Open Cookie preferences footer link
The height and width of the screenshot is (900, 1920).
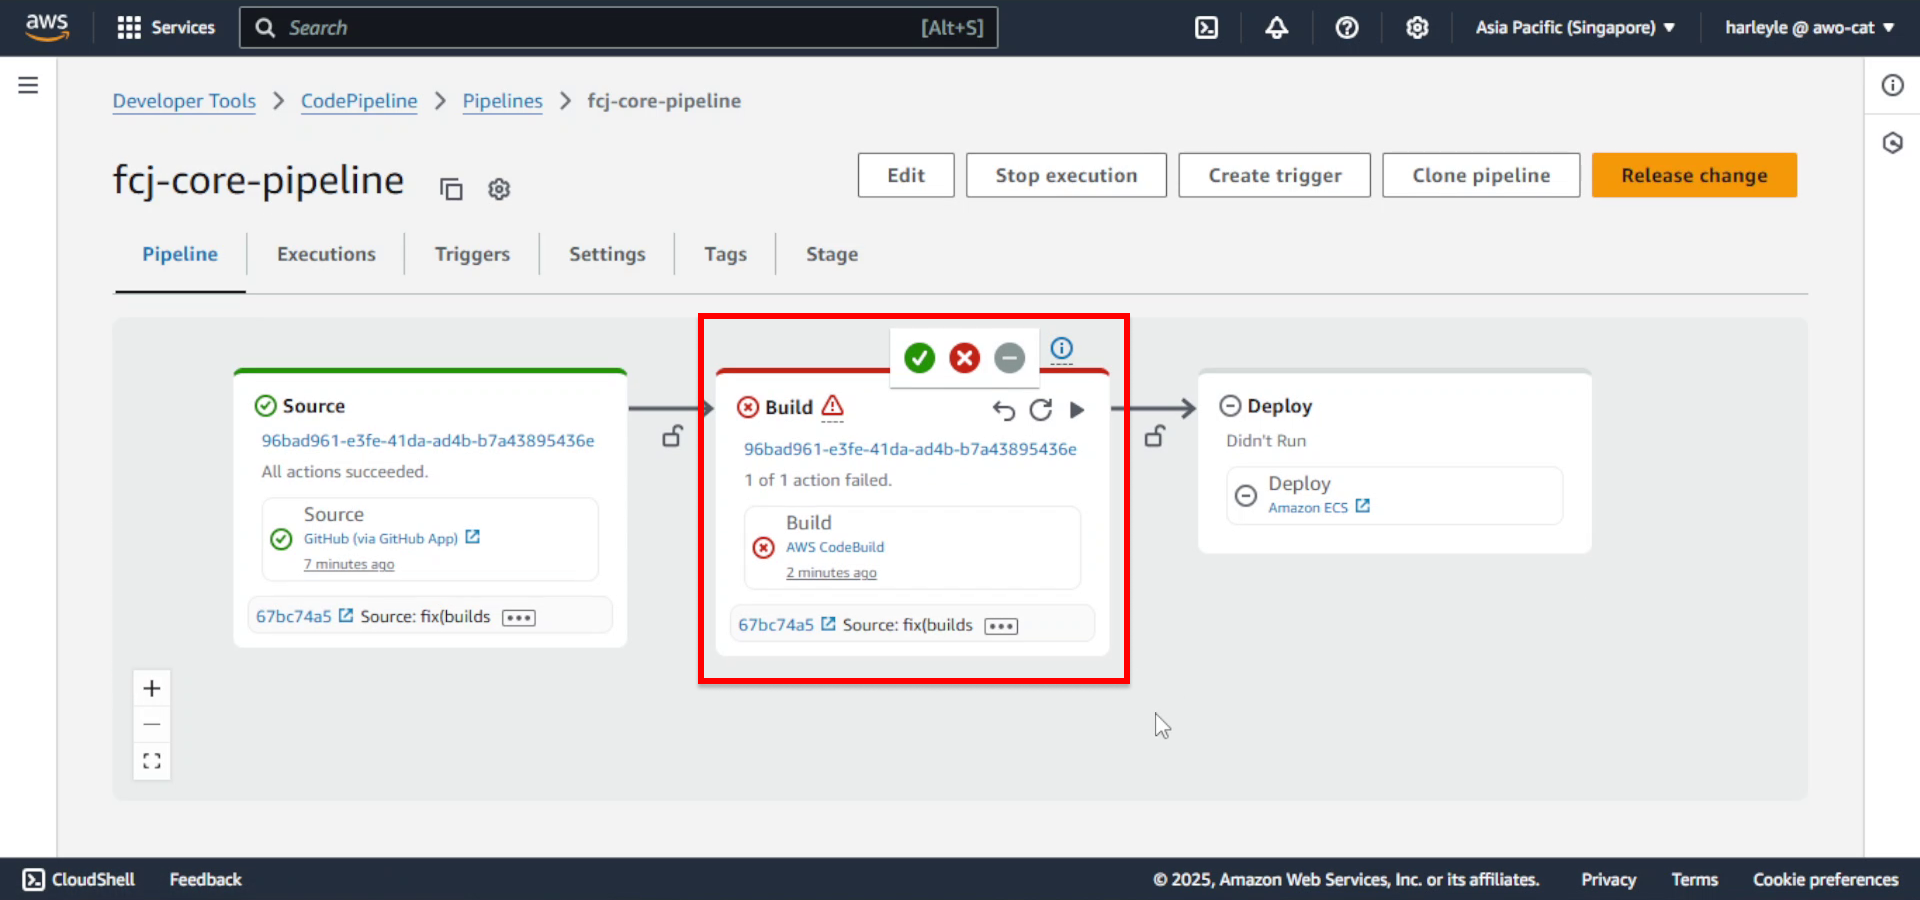click(x=1825, y=879)
